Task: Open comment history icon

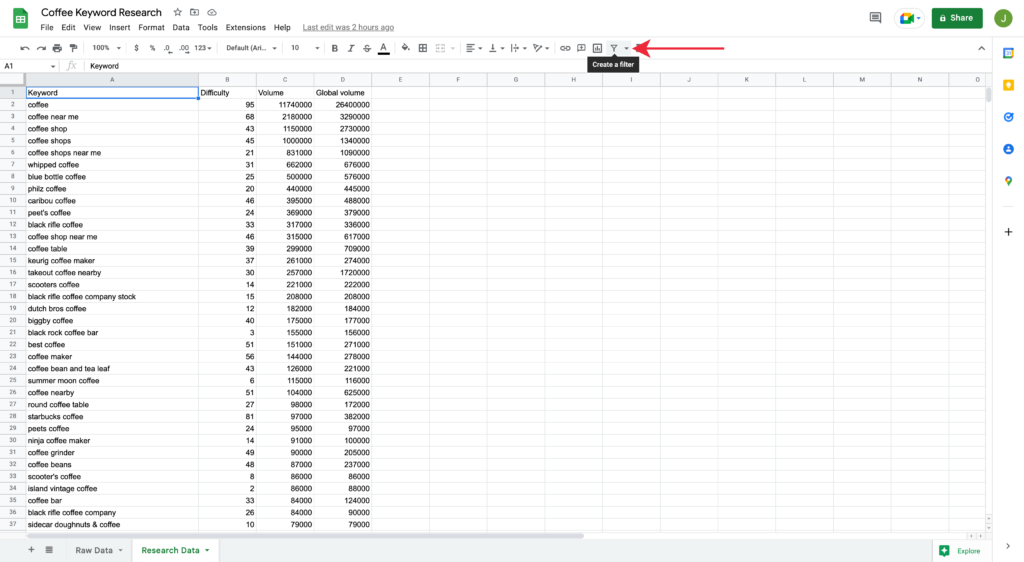Action: click(x=875, y=18)
